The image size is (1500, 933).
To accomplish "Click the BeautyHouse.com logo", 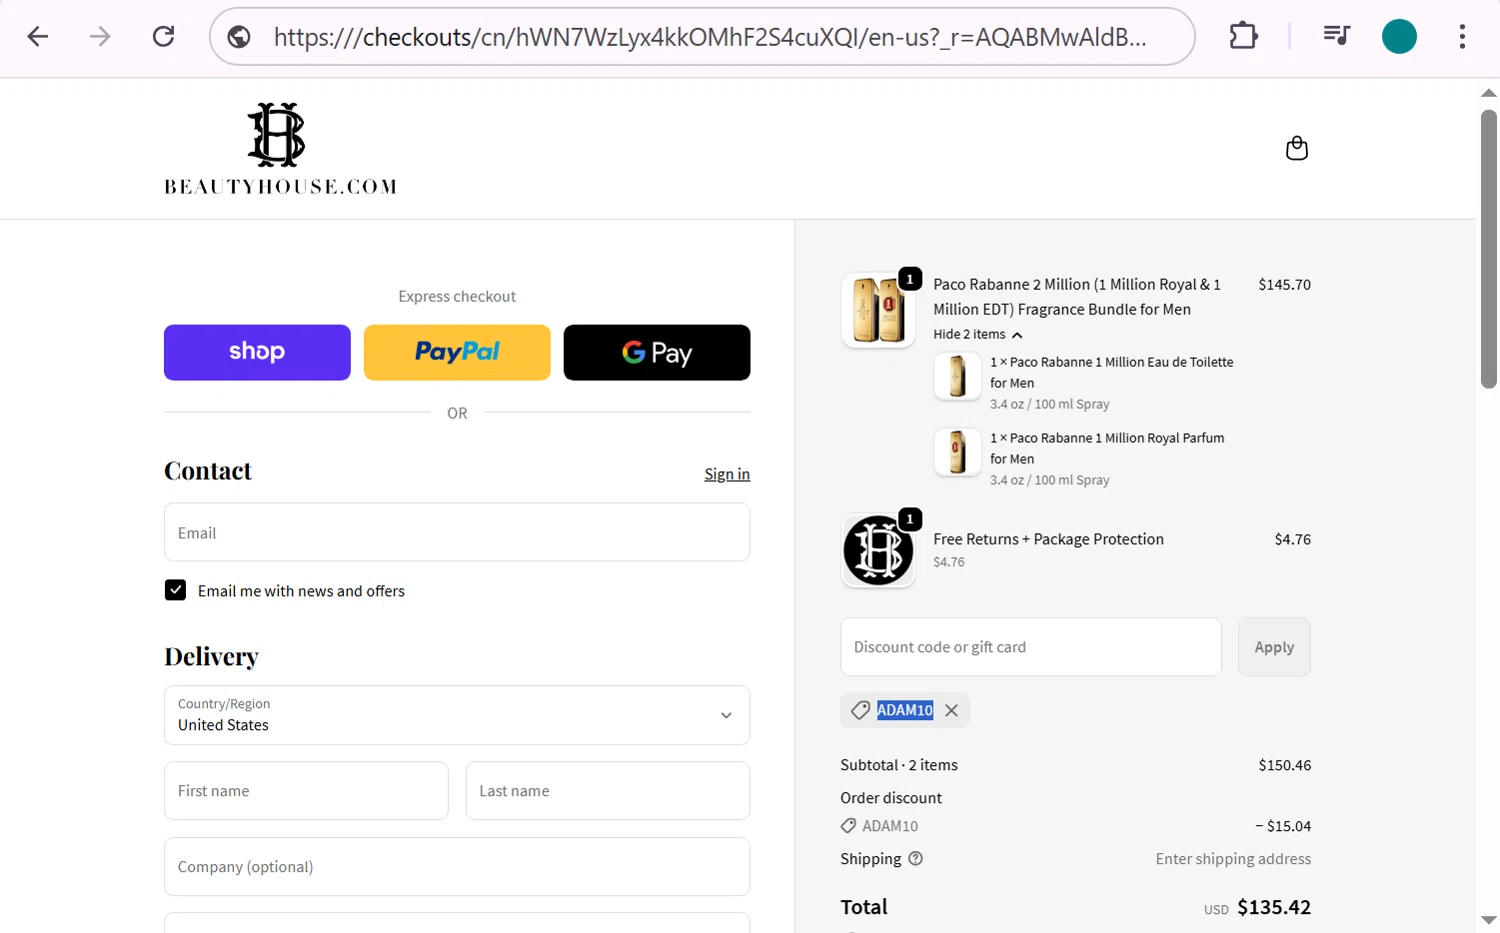I will click(280, 148).
